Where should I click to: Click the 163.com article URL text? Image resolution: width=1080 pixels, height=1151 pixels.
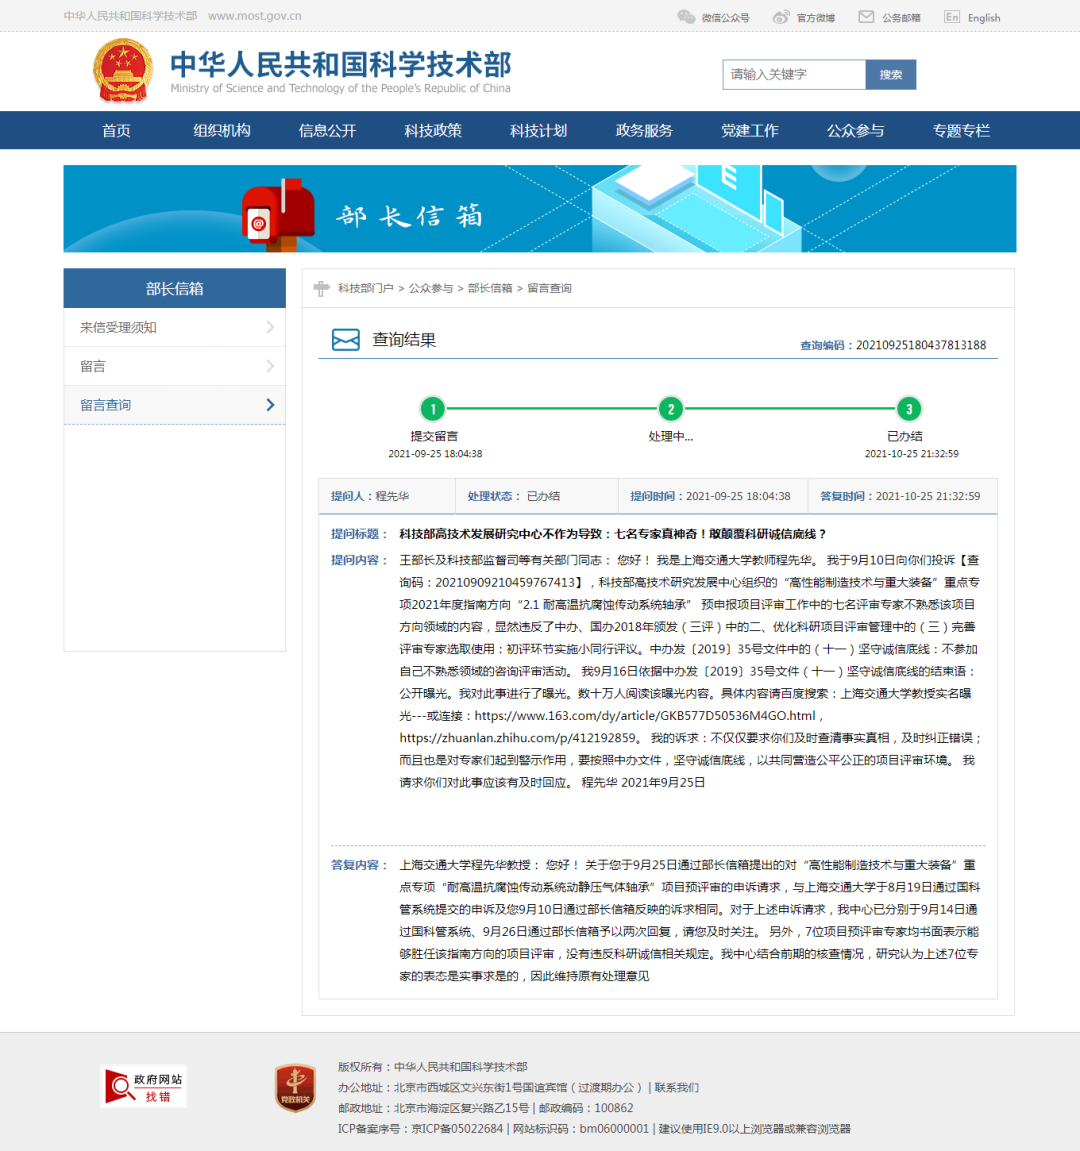tap(645, 716)
